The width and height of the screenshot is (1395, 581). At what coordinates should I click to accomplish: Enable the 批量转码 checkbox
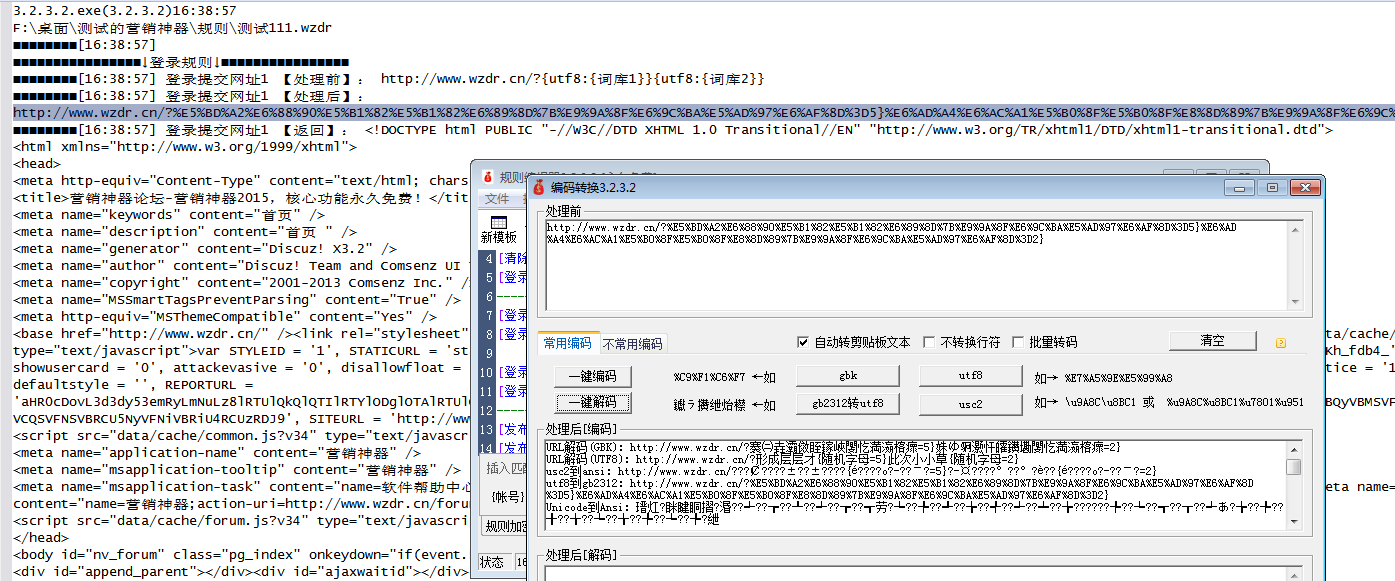[1019, 342]
